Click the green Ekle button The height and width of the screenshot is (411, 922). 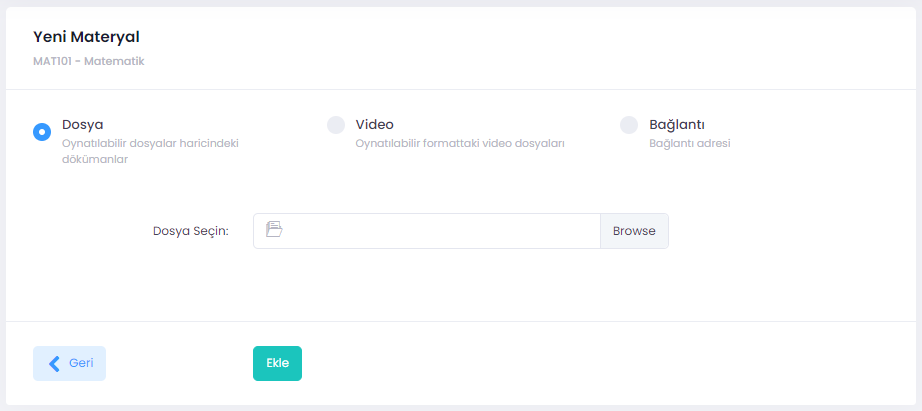(x=277, y=363)
